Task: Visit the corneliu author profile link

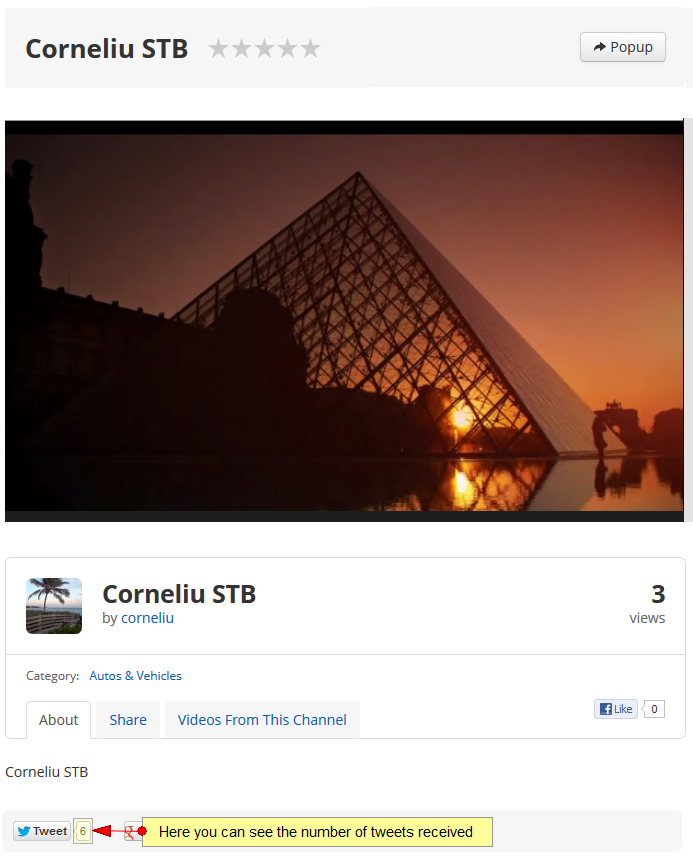Action: point(147,618)
